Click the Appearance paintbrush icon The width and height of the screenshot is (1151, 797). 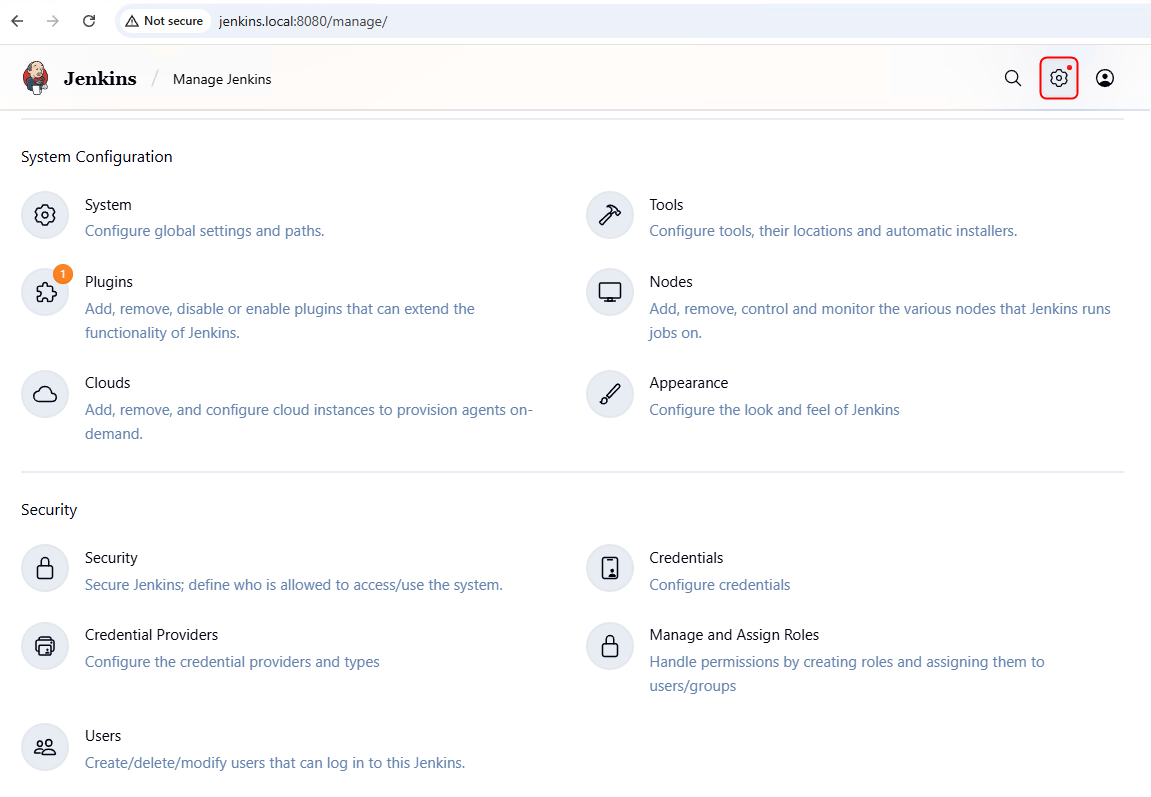tap(609, 393)
